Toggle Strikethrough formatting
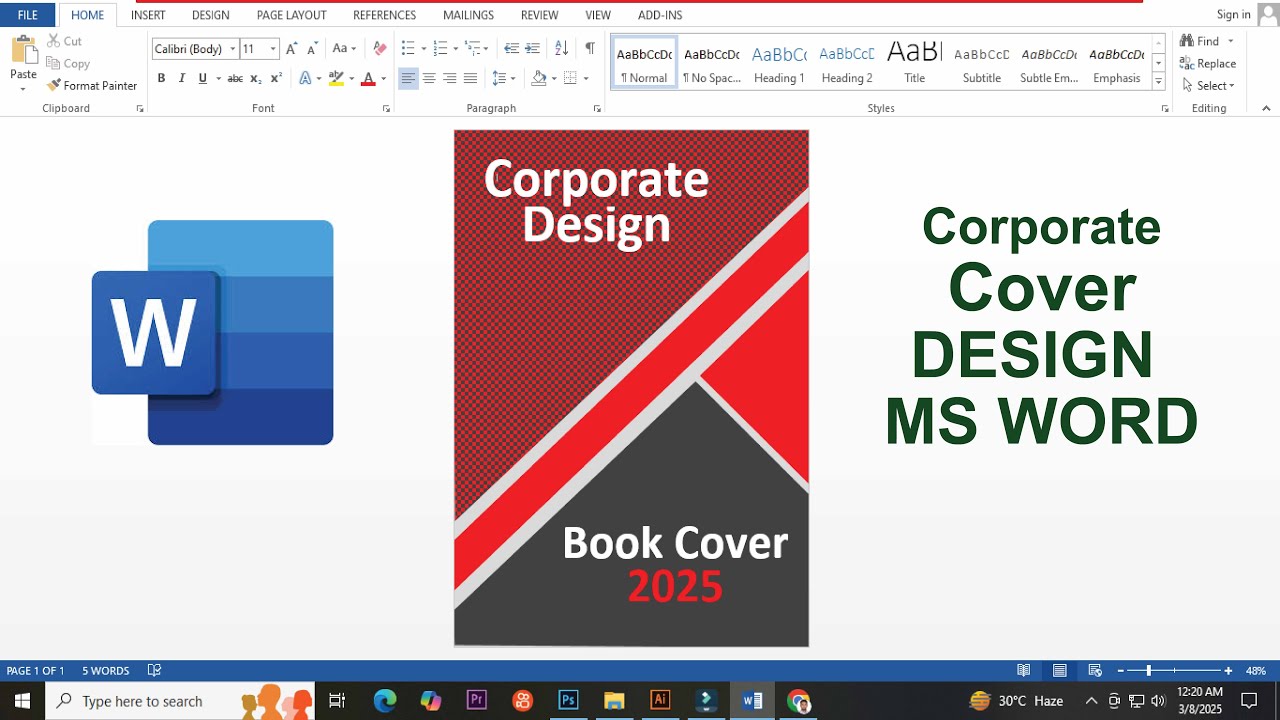1280x720 pixels. (x=235, y=78)
